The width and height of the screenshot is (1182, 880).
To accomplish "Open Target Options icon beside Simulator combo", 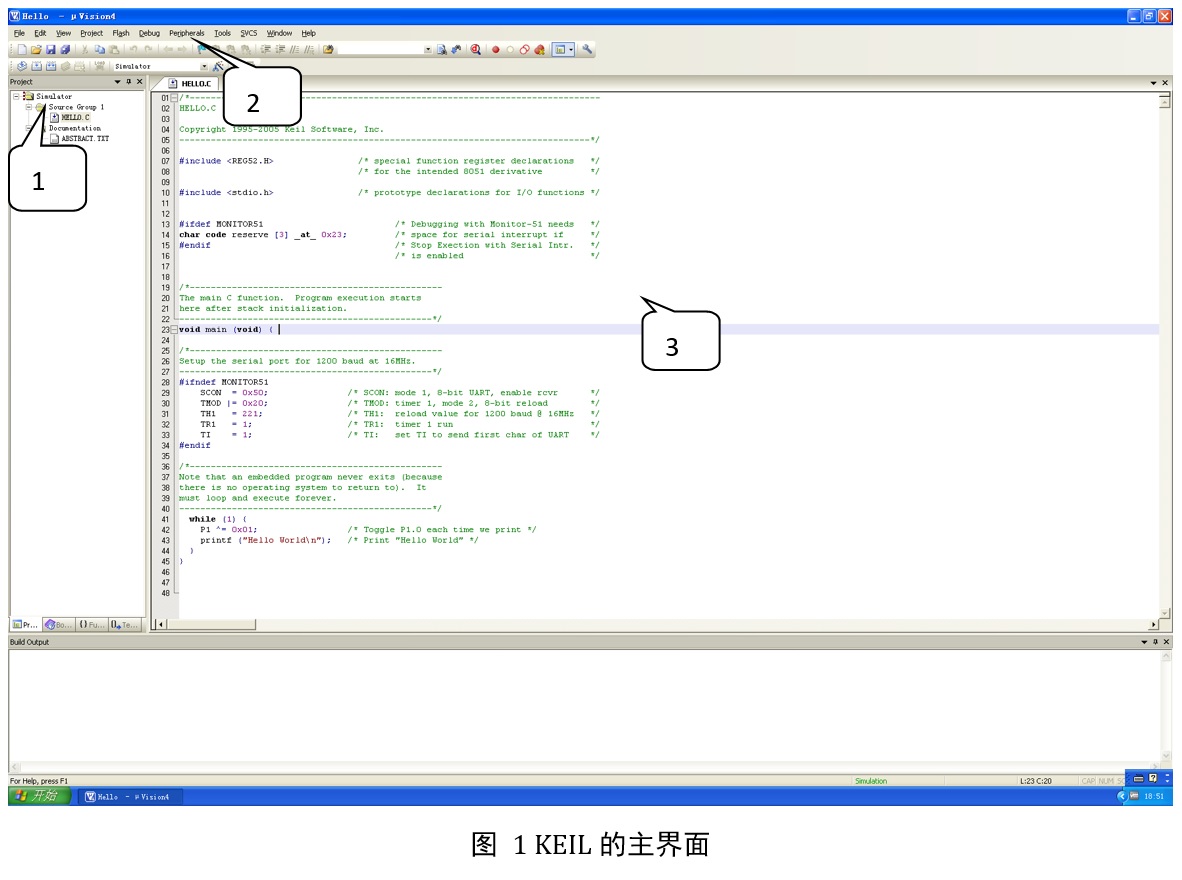I will pos(218,66).
